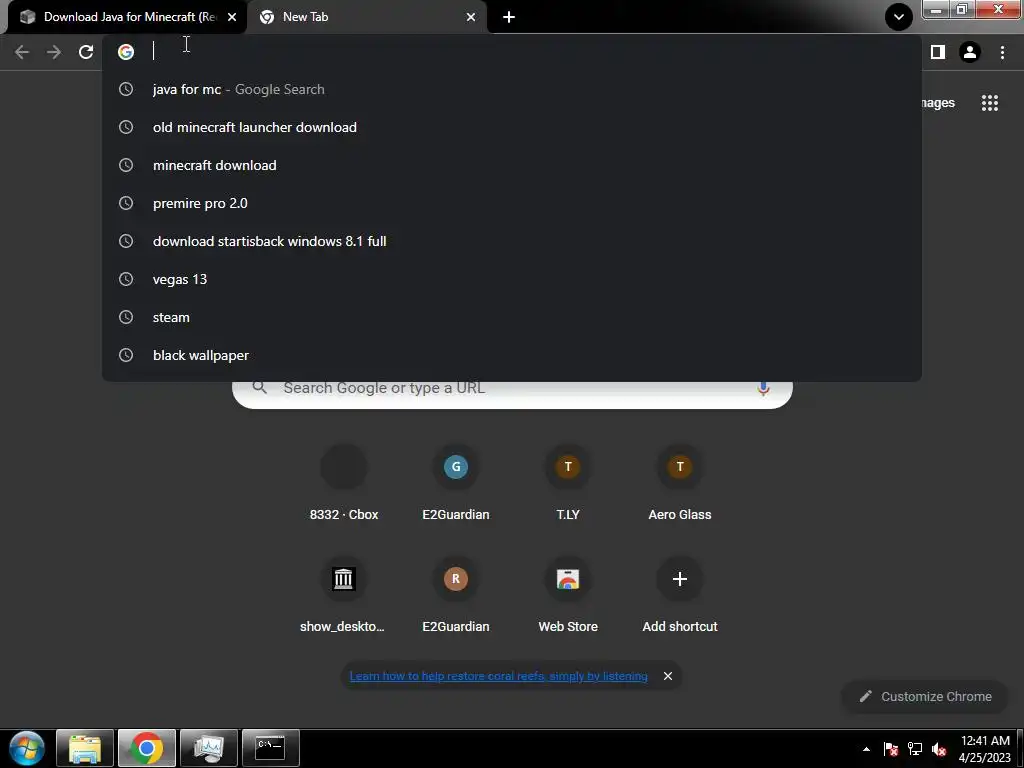This screenshot has height=768, width=1024.
Task: Click the Customize Chrome button
Action: click(x=925, y=697)
